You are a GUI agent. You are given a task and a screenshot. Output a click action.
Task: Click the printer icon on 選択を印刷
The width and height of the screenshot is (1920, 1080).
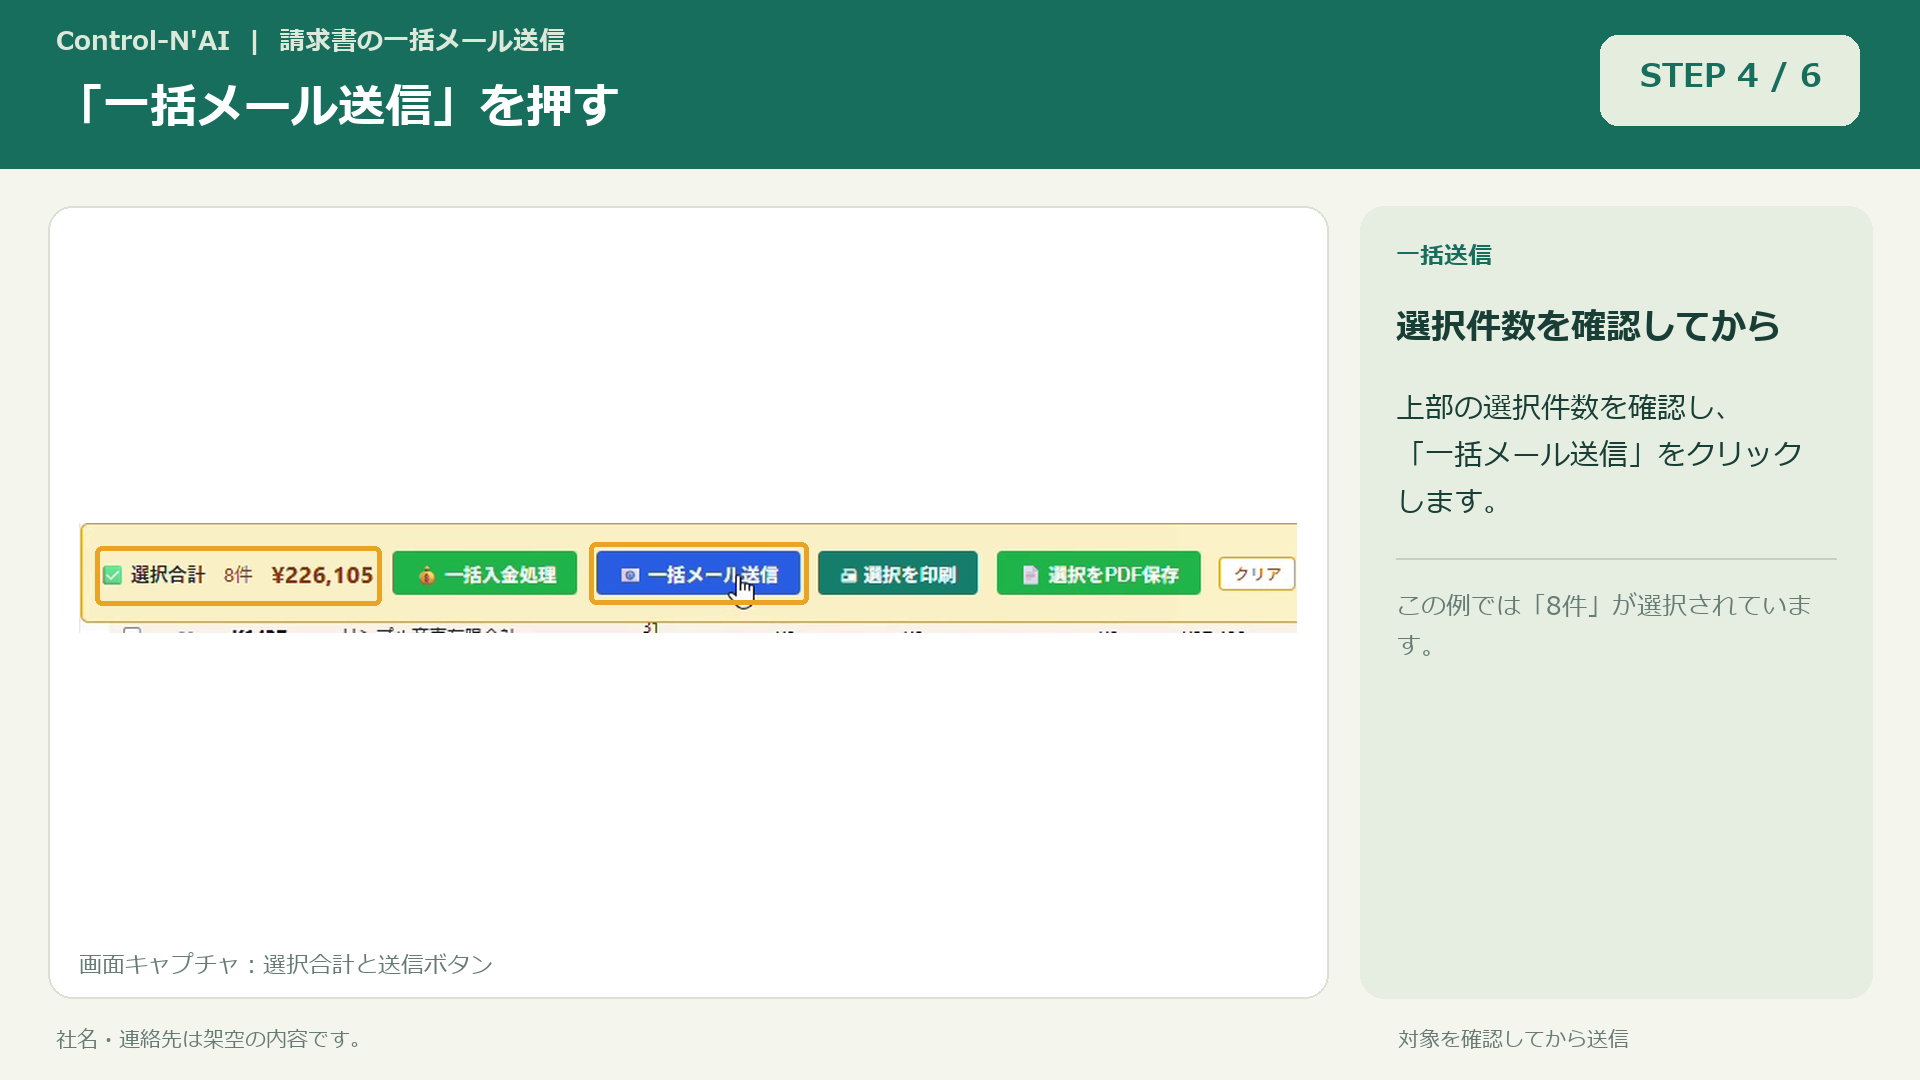tap(848, 575)
